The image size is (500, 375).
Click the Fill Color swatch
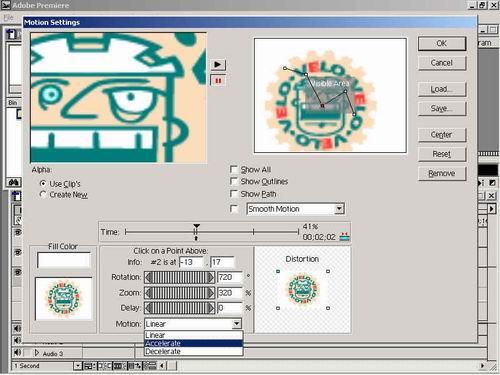(64, 260)
